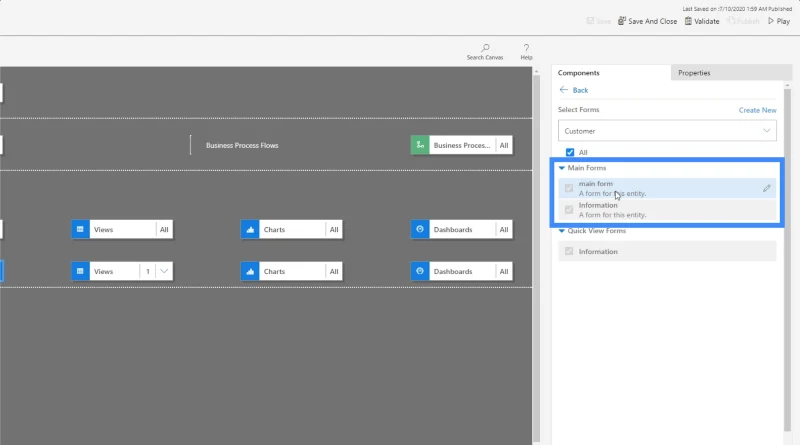Screen dimensions: 800x445
Task: Click the Back arrow icon
Action: [x=563, y=90]
